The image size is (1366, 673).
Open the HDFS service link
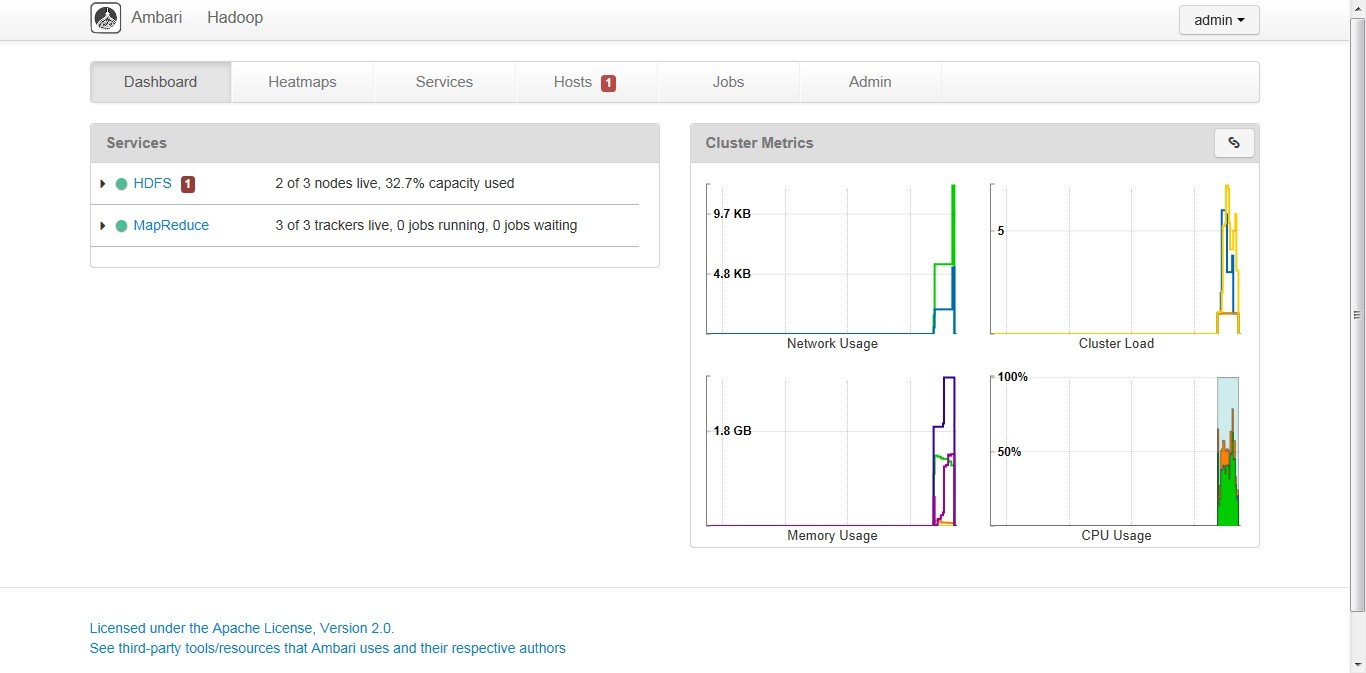[x=152, y=184]
